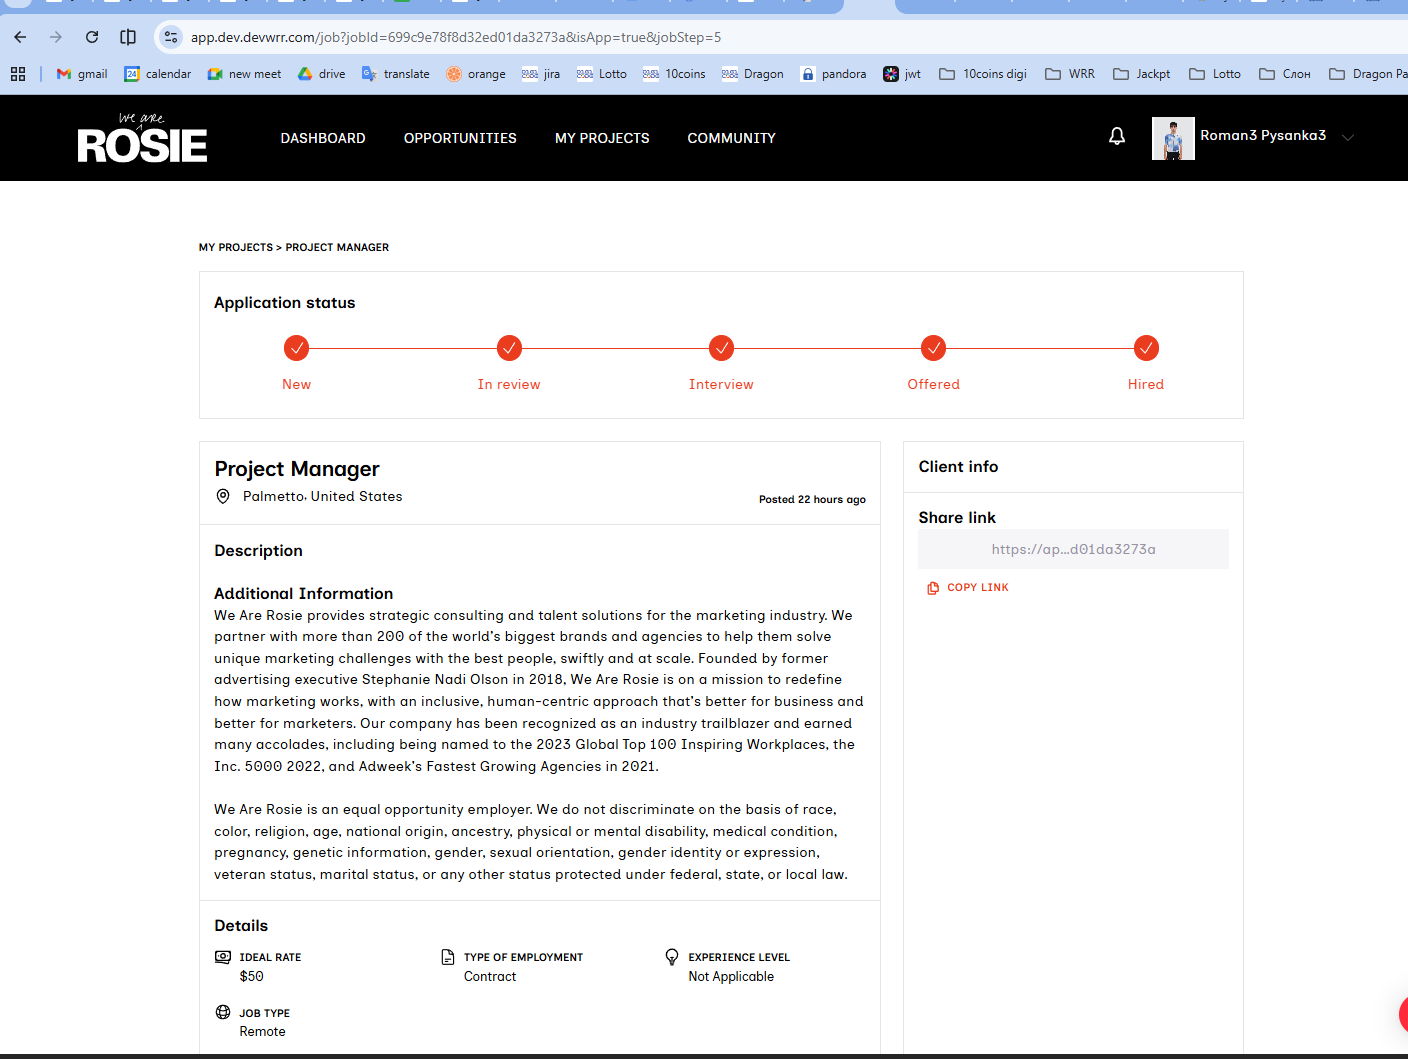Open the orange bookmark
Viewport: 1408px width, 1059px height.
pos(476,74)
